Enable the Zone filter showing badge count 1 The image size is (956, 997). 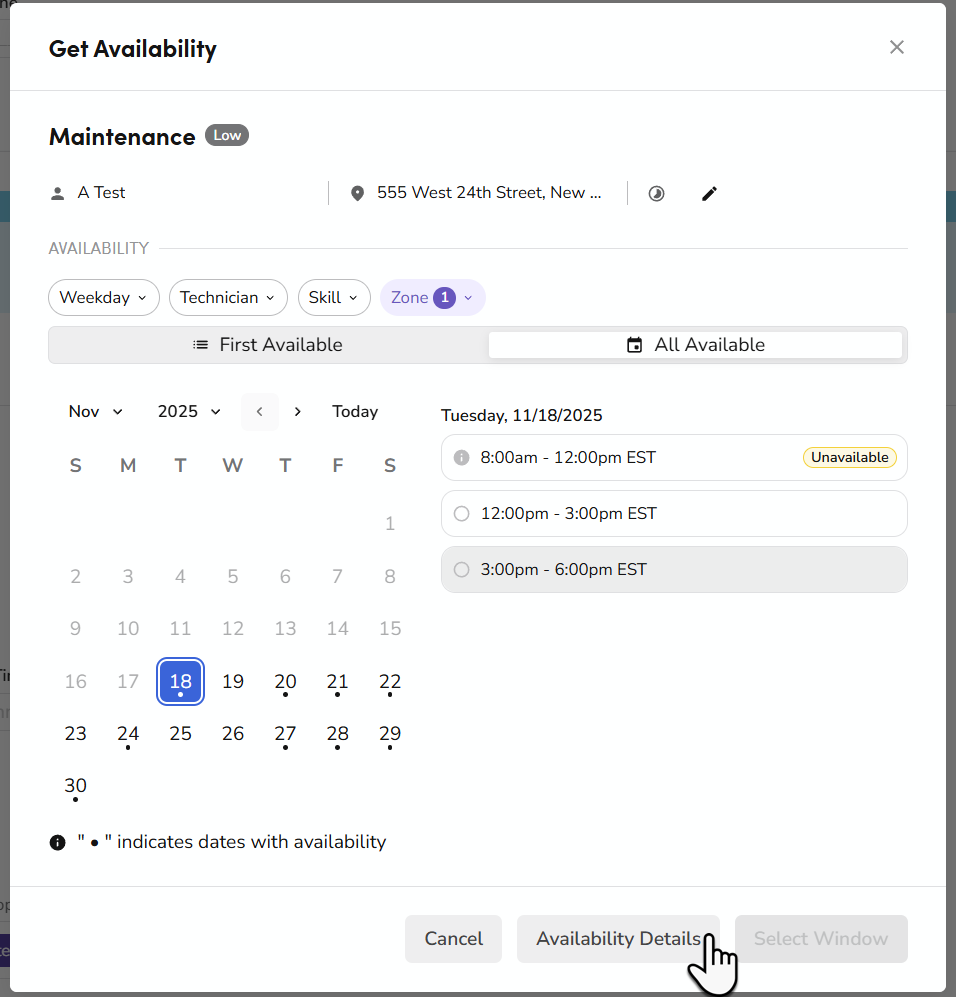[432, 297]
